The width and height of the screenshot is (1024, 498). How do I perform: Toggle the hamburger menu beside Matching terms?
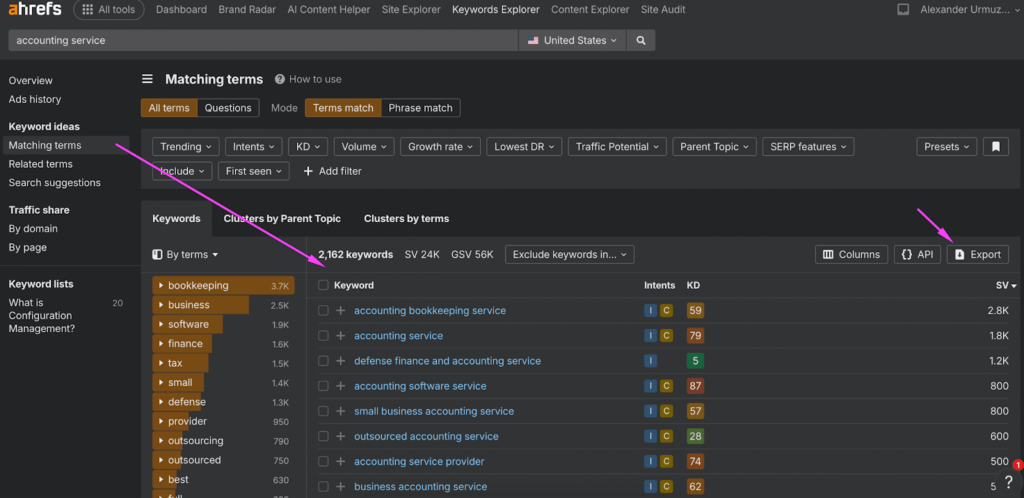[147, 79]
